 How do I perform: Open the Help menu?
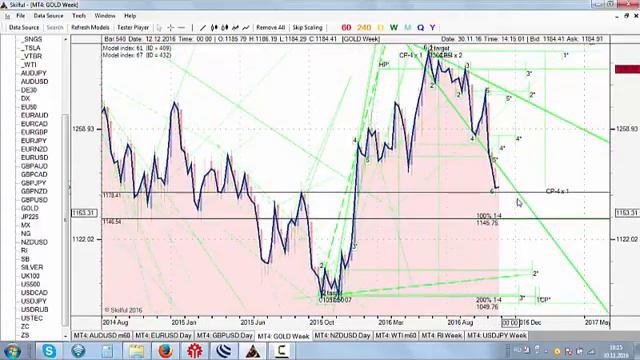(x=130, y=16)
